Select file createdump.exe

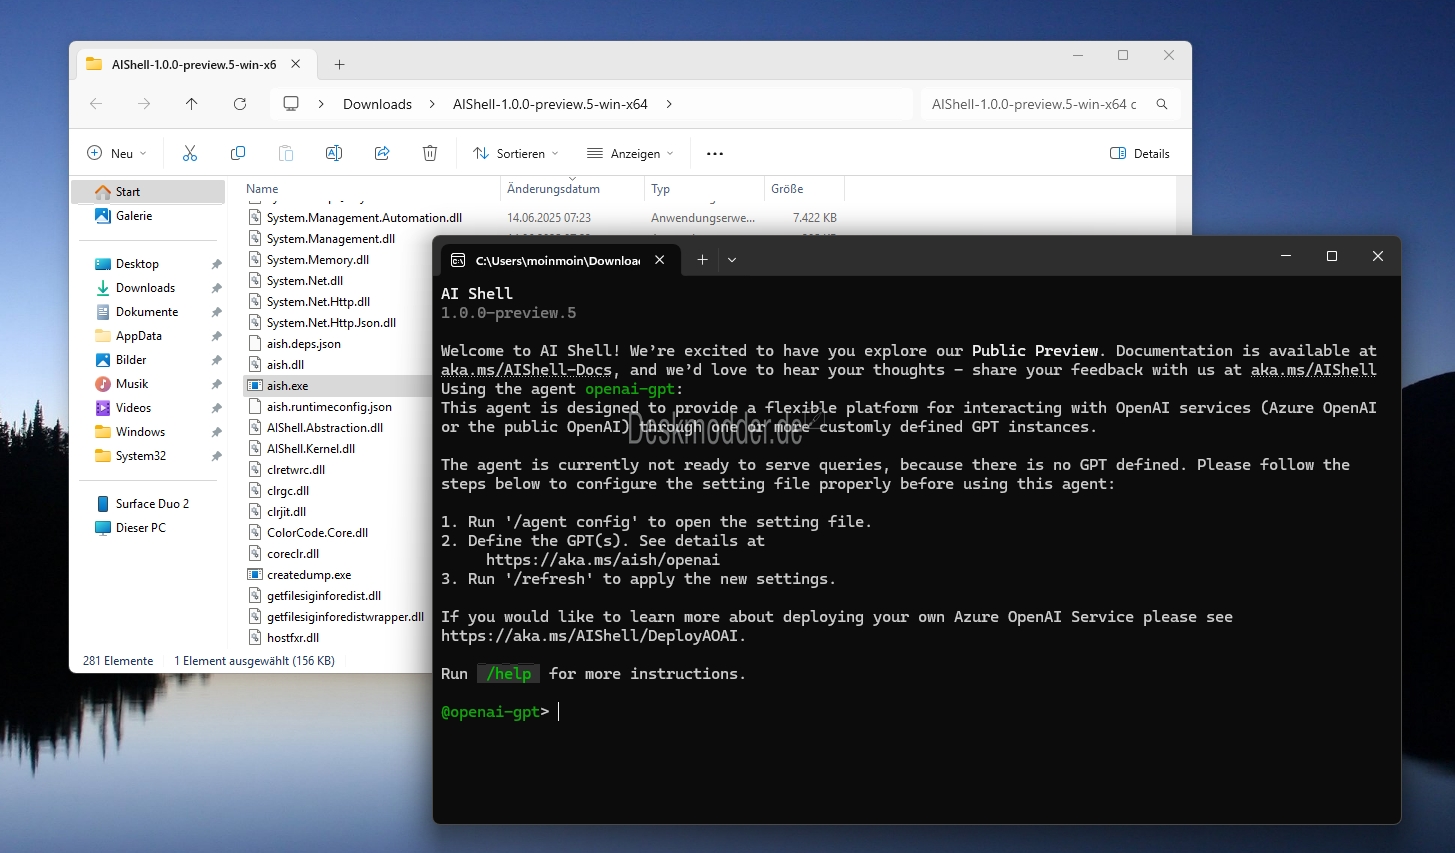point(309,575)
